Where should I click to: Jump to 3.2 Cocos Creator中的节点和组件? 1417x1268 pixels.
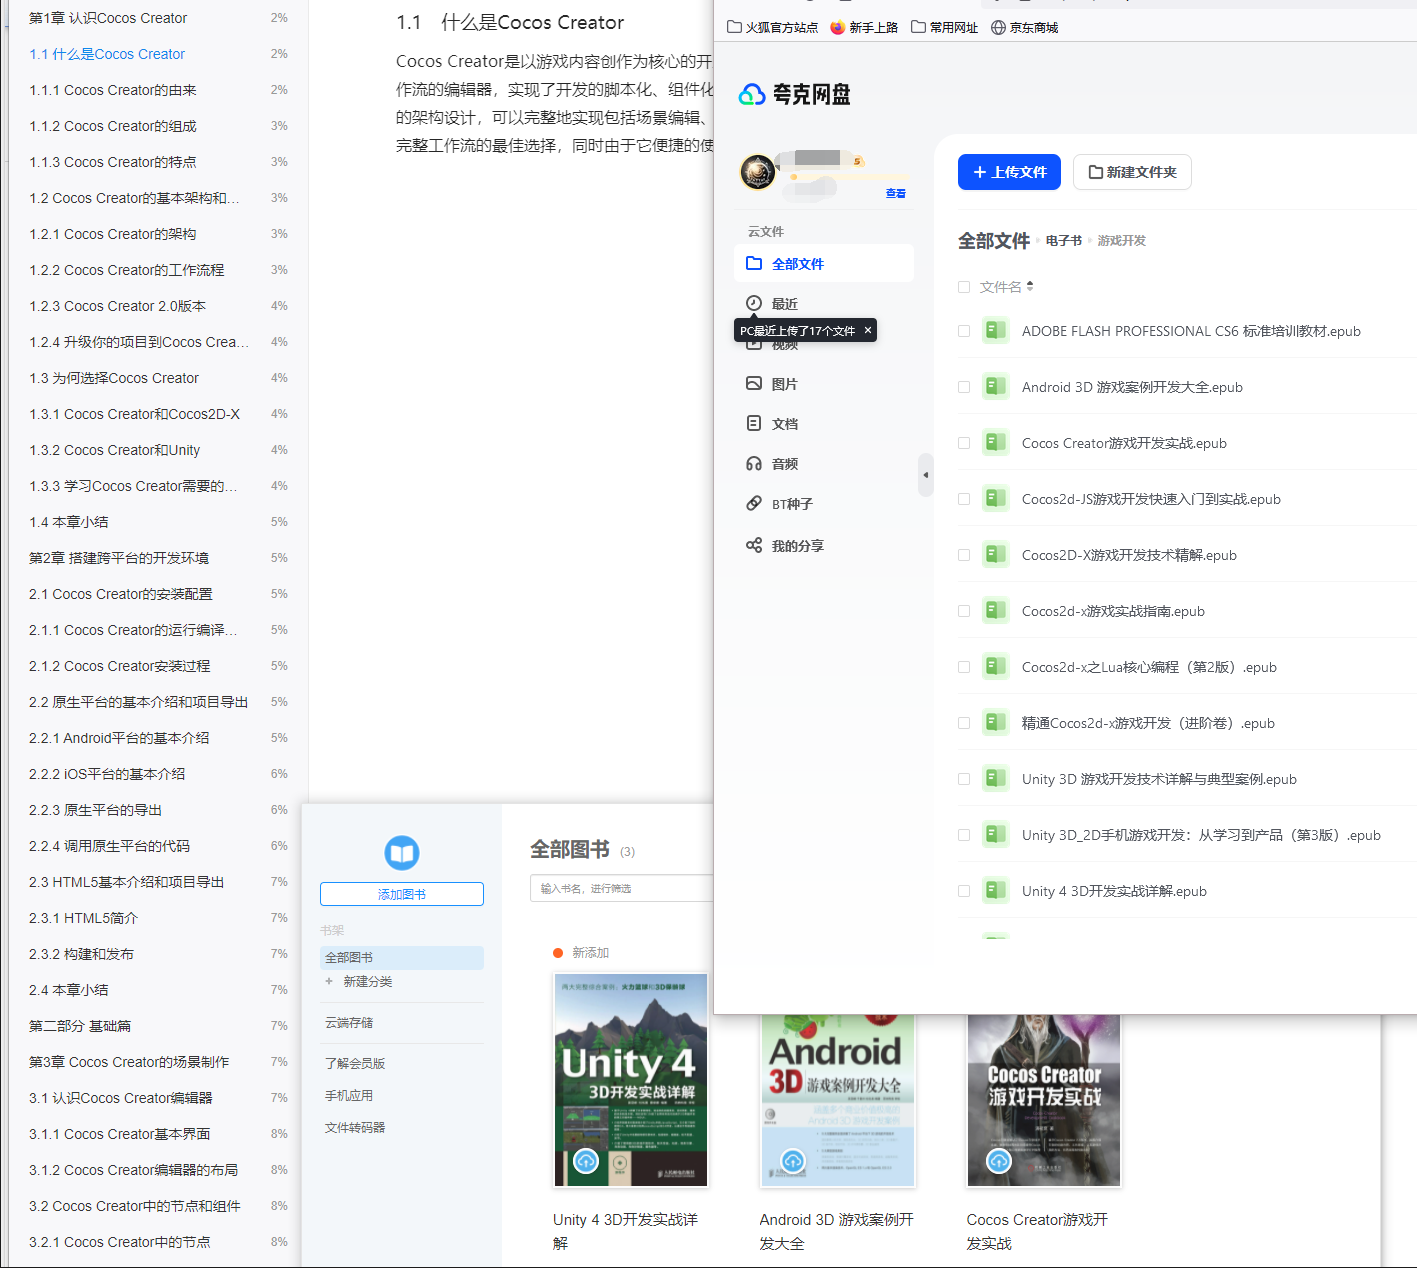(135, 1206)
